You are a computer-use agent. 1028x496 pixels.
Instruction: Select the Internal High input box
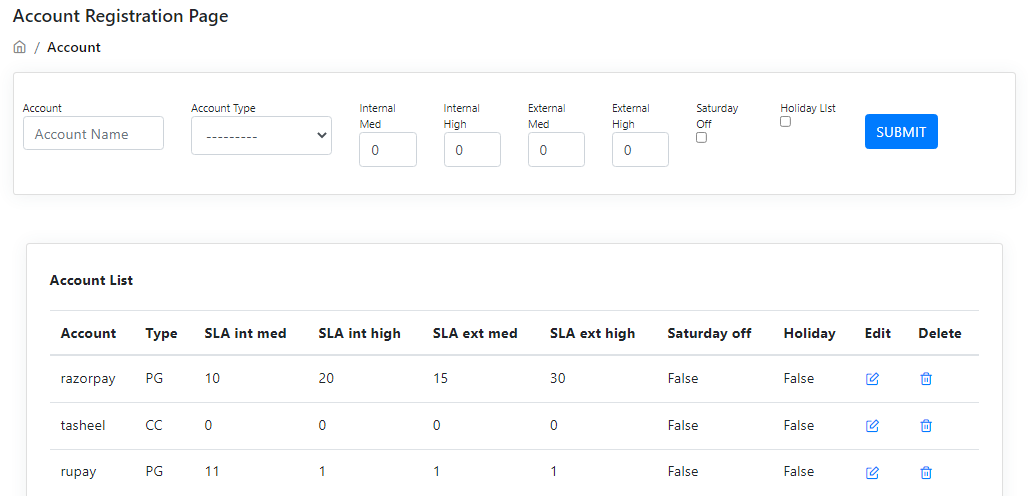[472, 150]
